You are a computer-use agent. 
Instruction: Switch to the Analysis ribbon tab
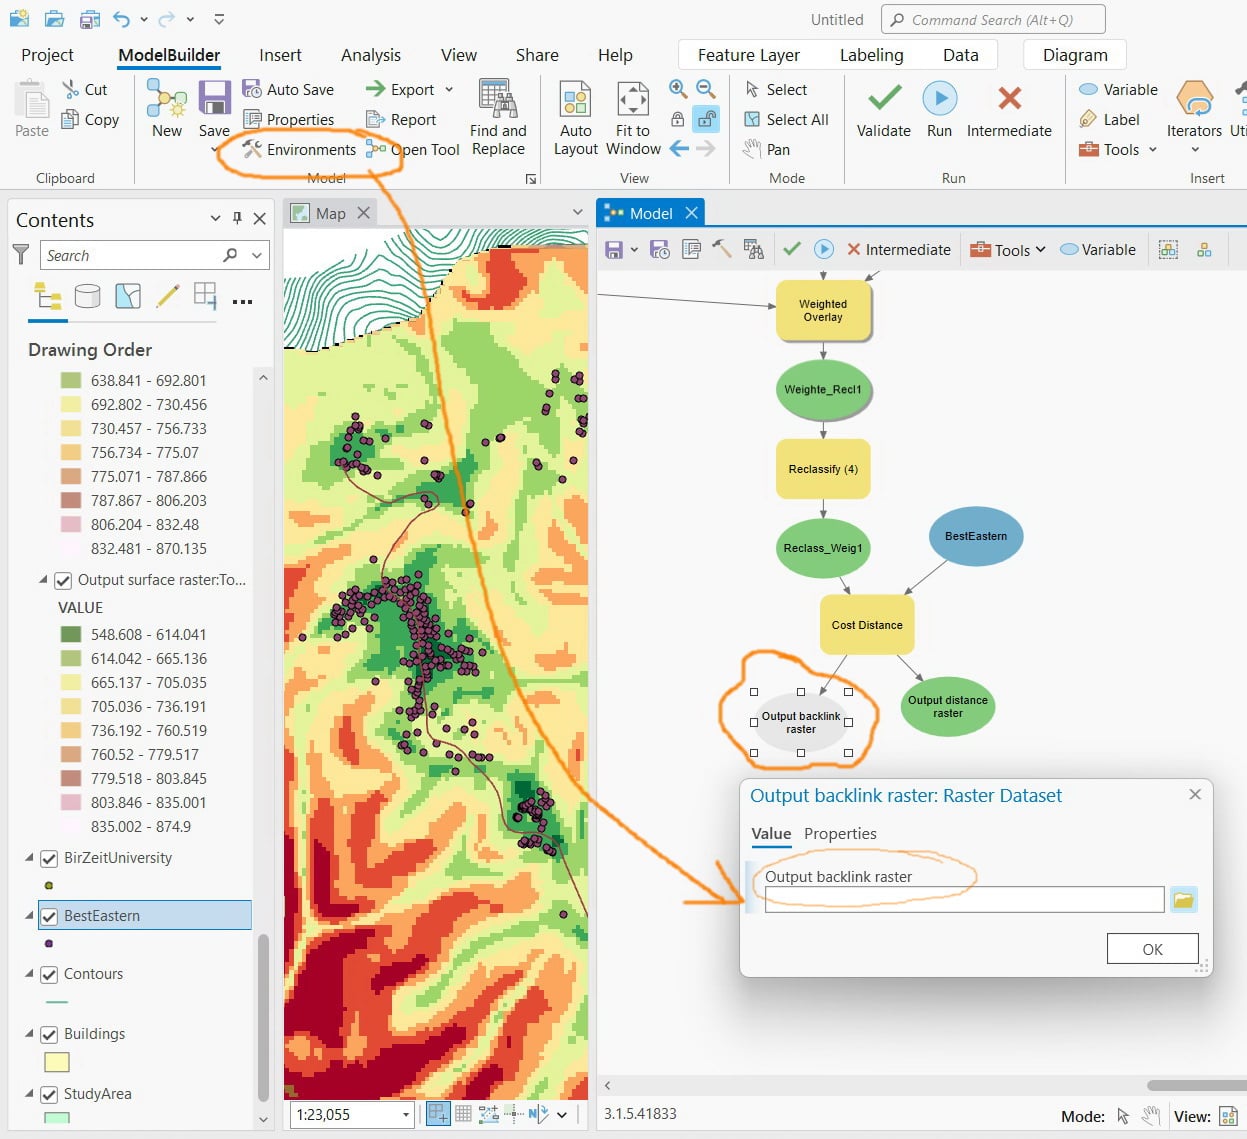[x=371, y=55]
